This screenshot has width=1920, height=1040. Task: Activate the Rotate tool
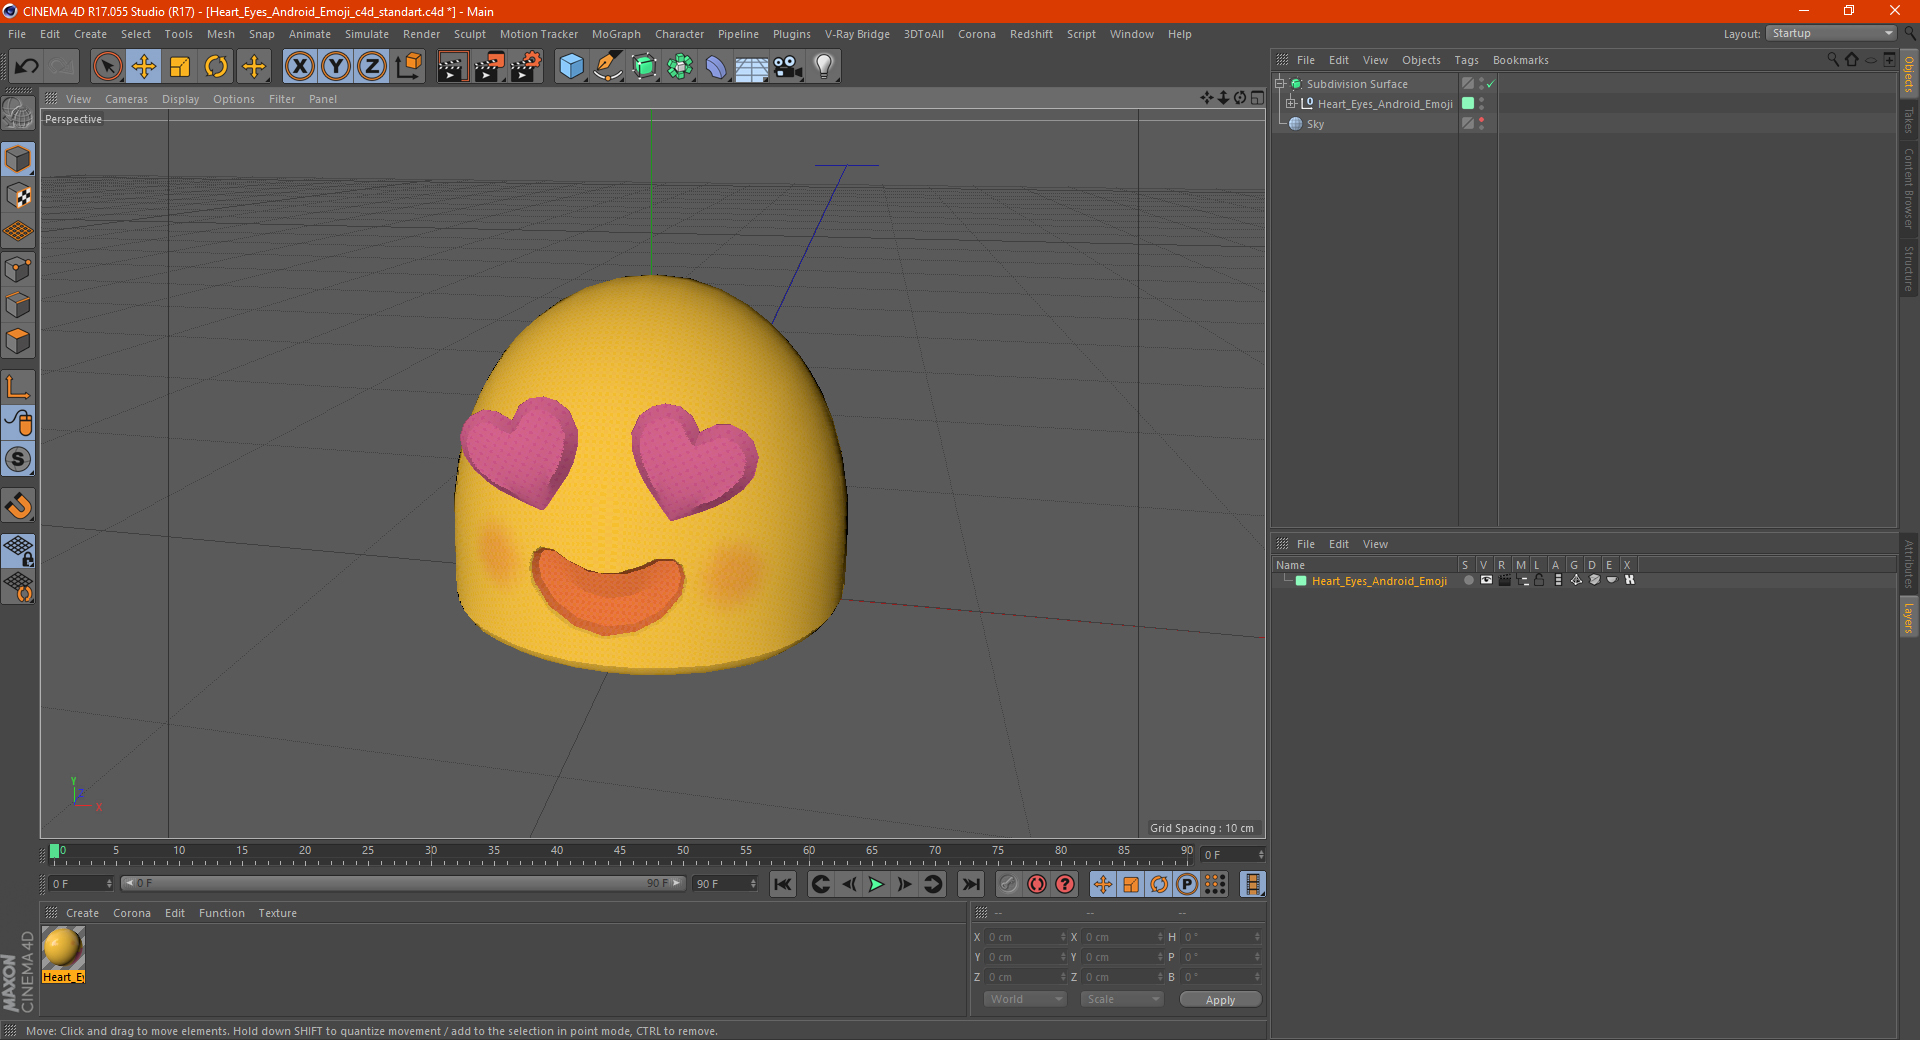[x=216, y=67]
